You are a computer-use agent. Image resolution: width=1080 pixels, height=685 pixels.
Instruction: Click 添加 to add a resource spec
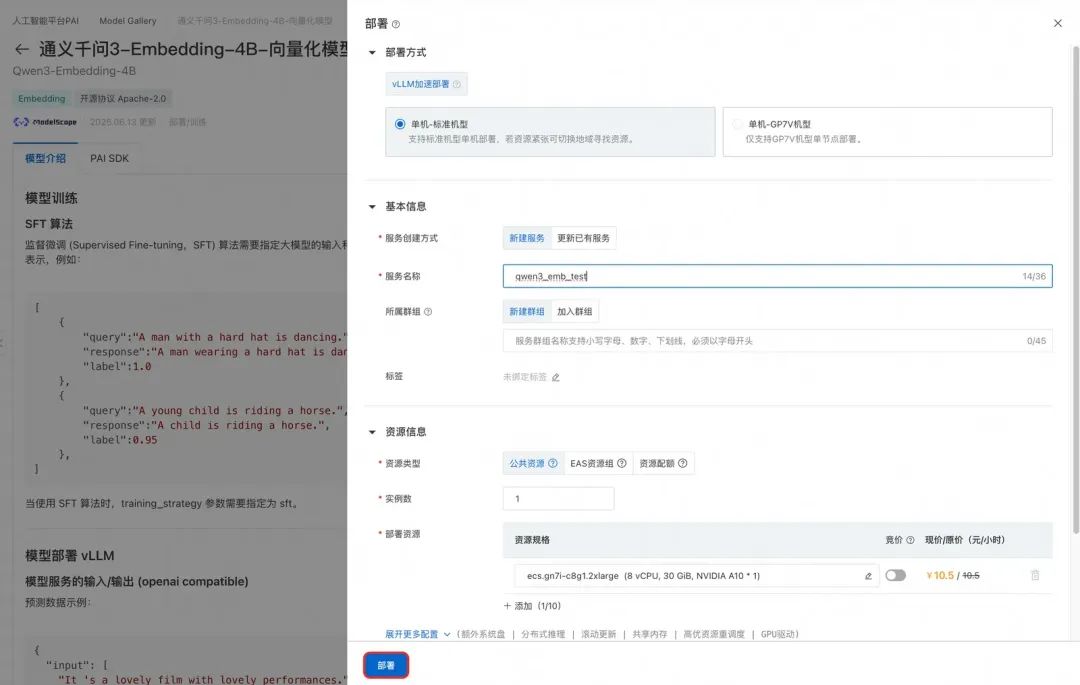point(532,606)
